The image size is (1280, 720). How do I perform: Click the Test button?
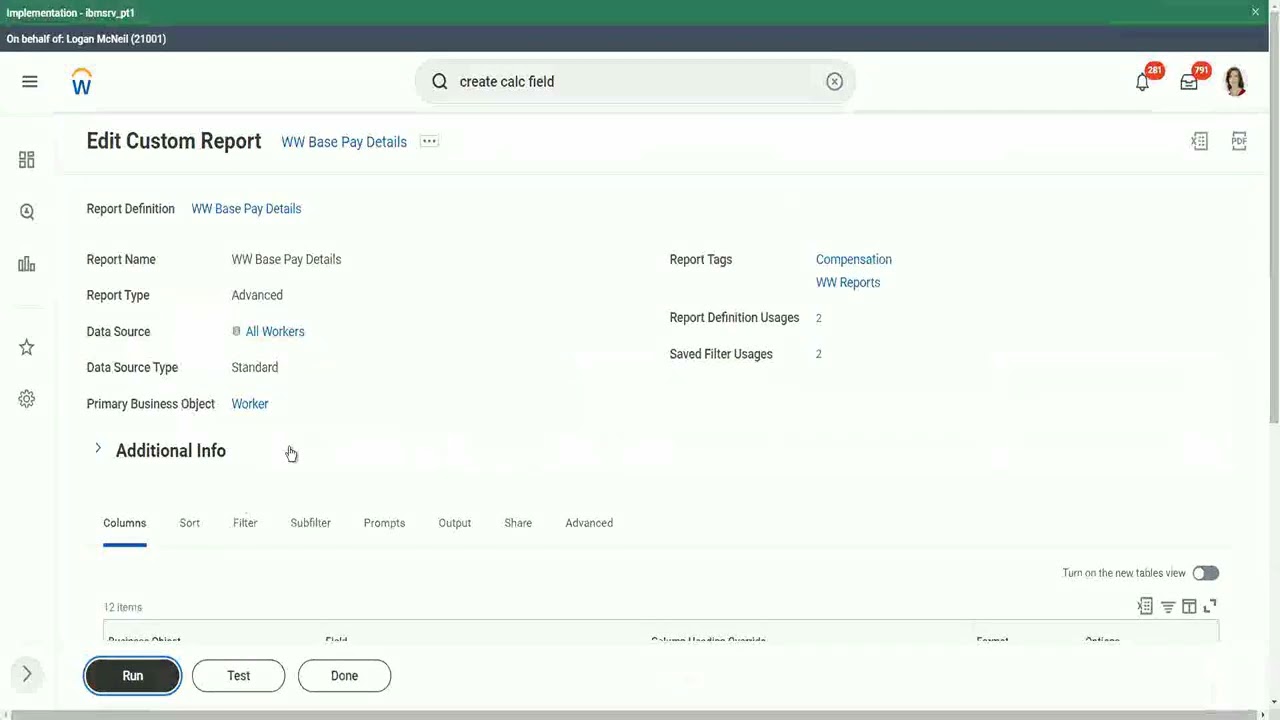click(238, 676)
